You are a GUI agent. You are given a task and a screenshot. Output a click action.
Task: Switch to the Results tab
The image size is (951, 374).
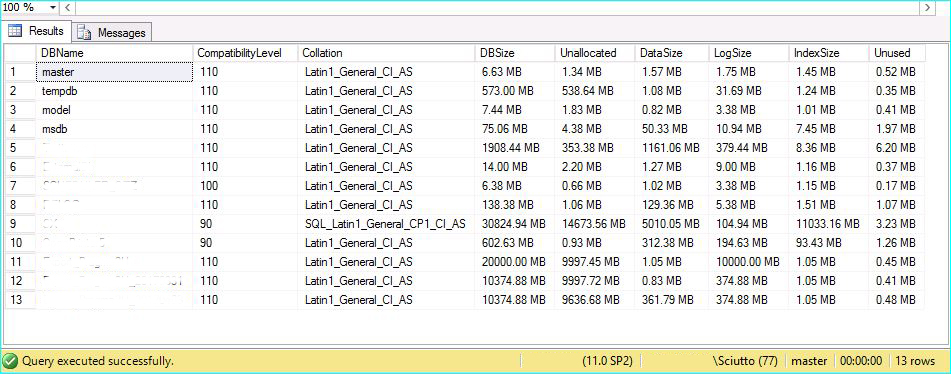36,31
